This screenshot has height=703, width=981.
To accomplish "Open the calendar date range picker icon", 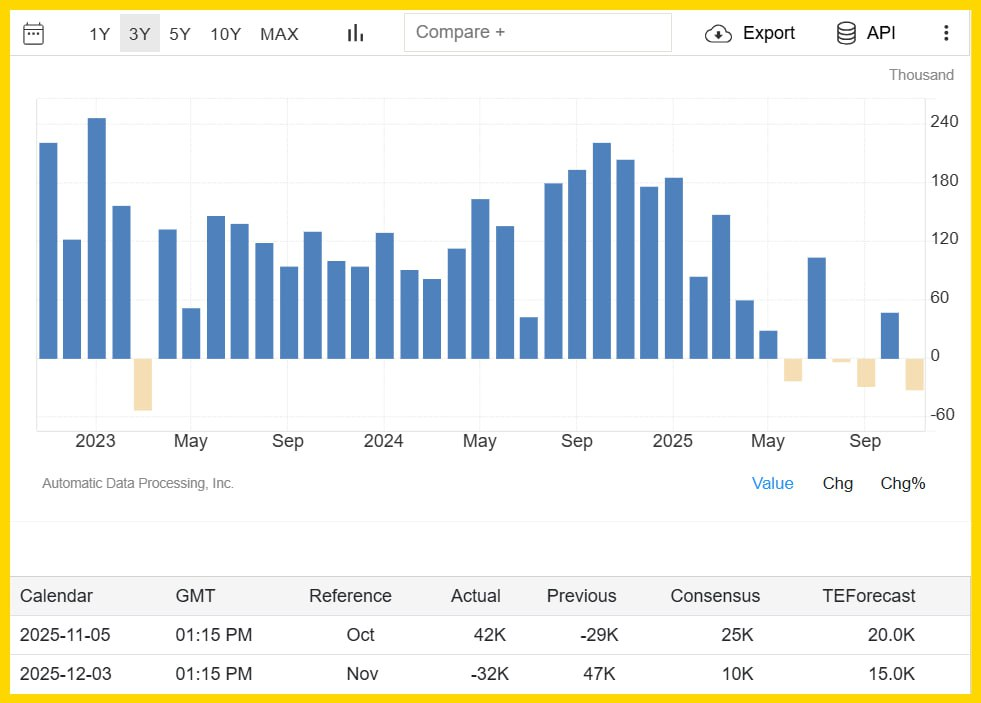I will pos(33,33).
